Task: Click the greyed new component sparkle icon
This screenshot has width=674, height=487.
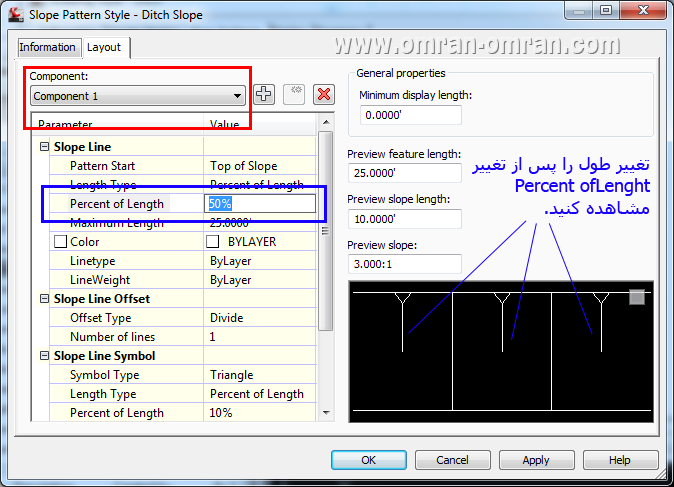Action: [294, 94]
